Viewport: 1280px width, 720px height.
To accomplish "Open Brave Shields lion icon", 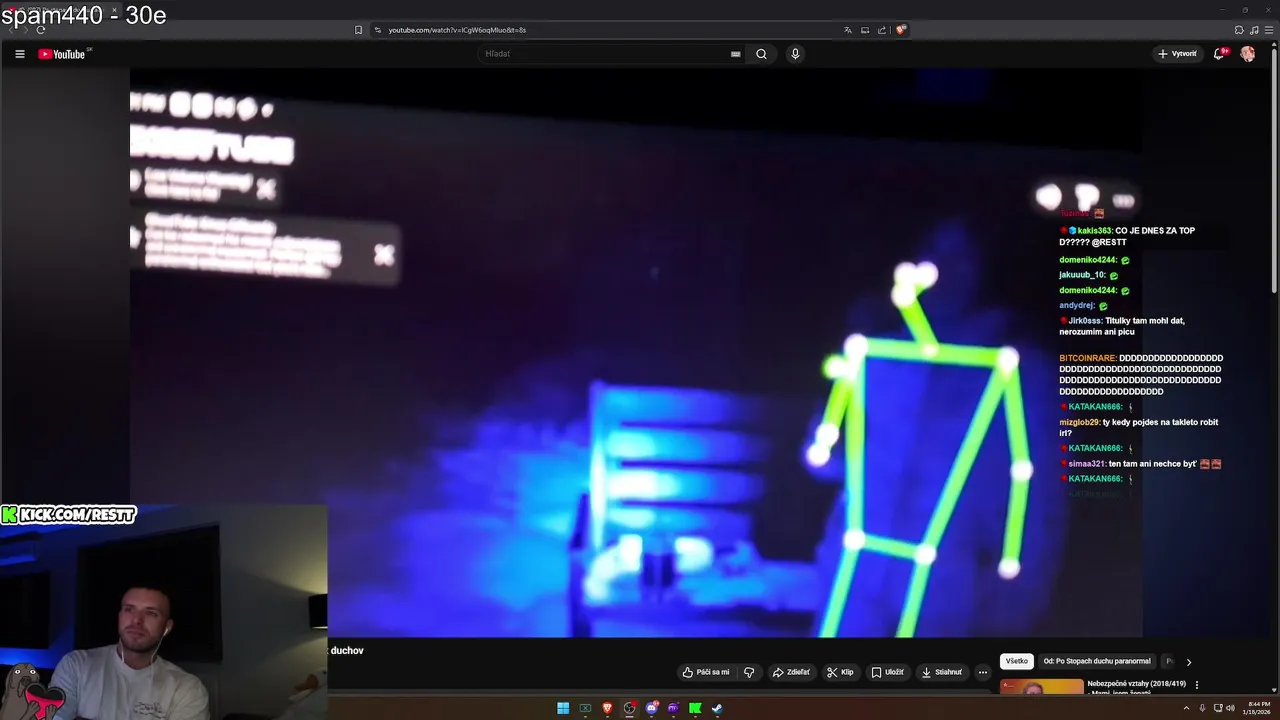I will click(x=901, y=30).
